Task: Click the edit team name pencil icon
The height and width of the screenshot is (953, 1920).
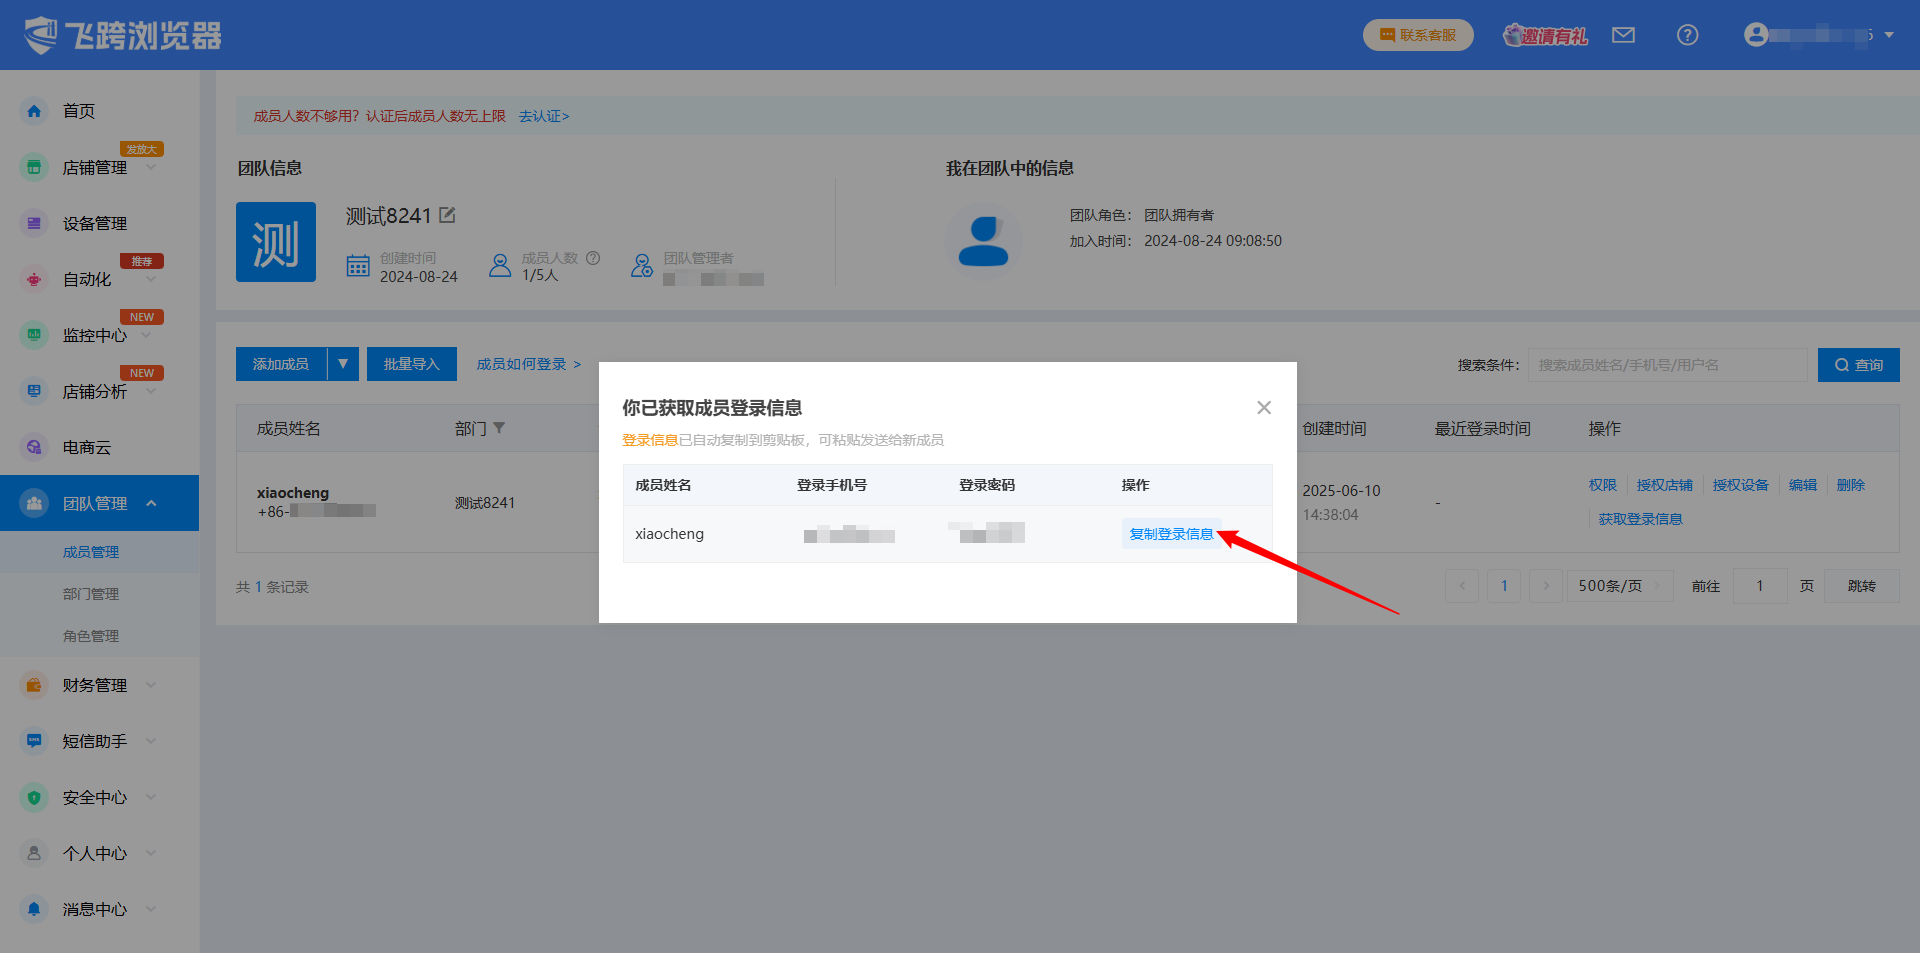Action: click(447, 215)
